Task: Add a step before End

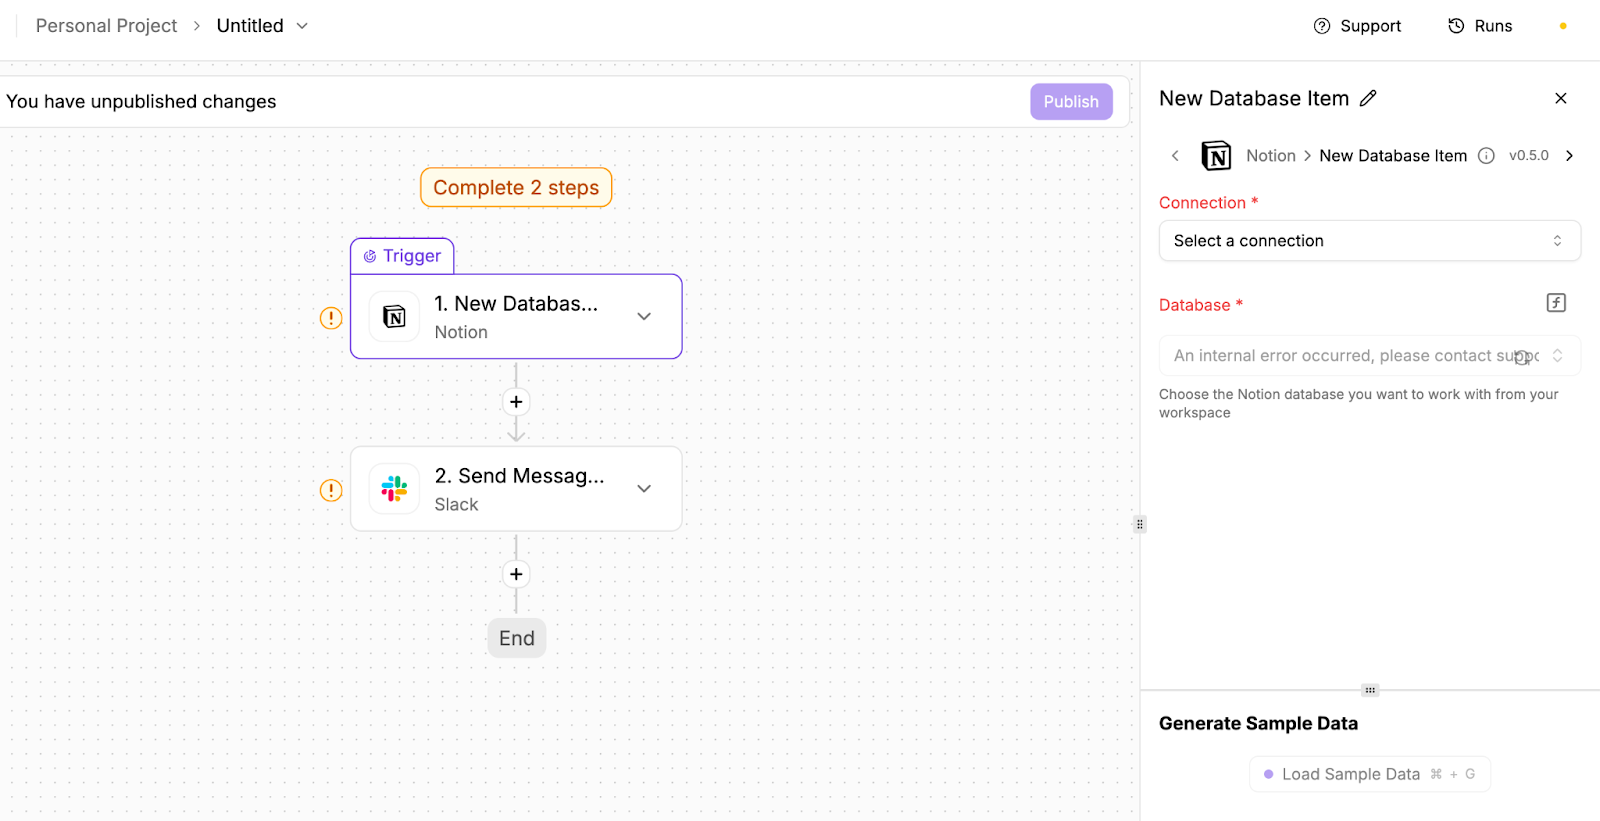Action: pos(516,574)
